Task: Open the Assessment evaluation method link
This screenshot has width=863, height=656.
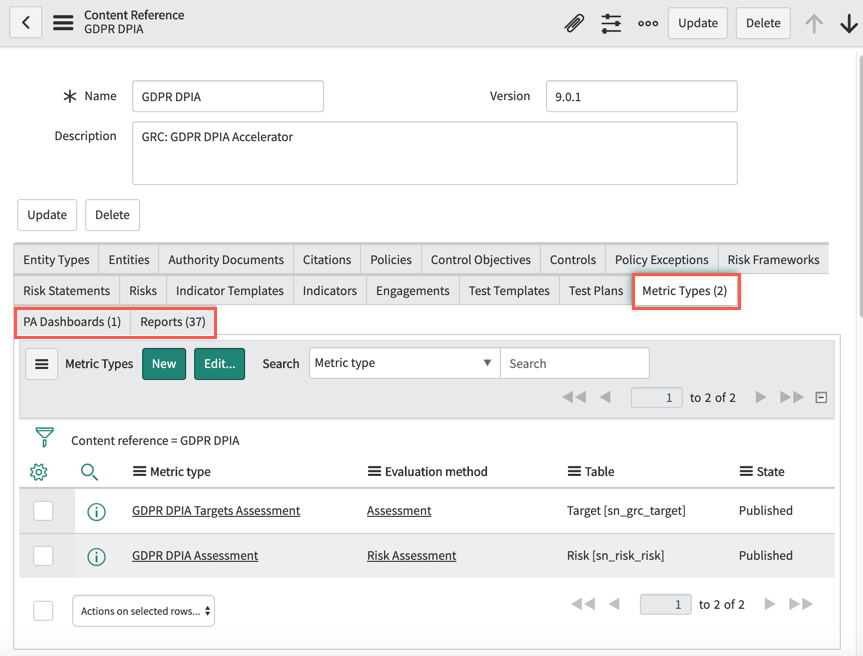Action: [x=399, y=511]
